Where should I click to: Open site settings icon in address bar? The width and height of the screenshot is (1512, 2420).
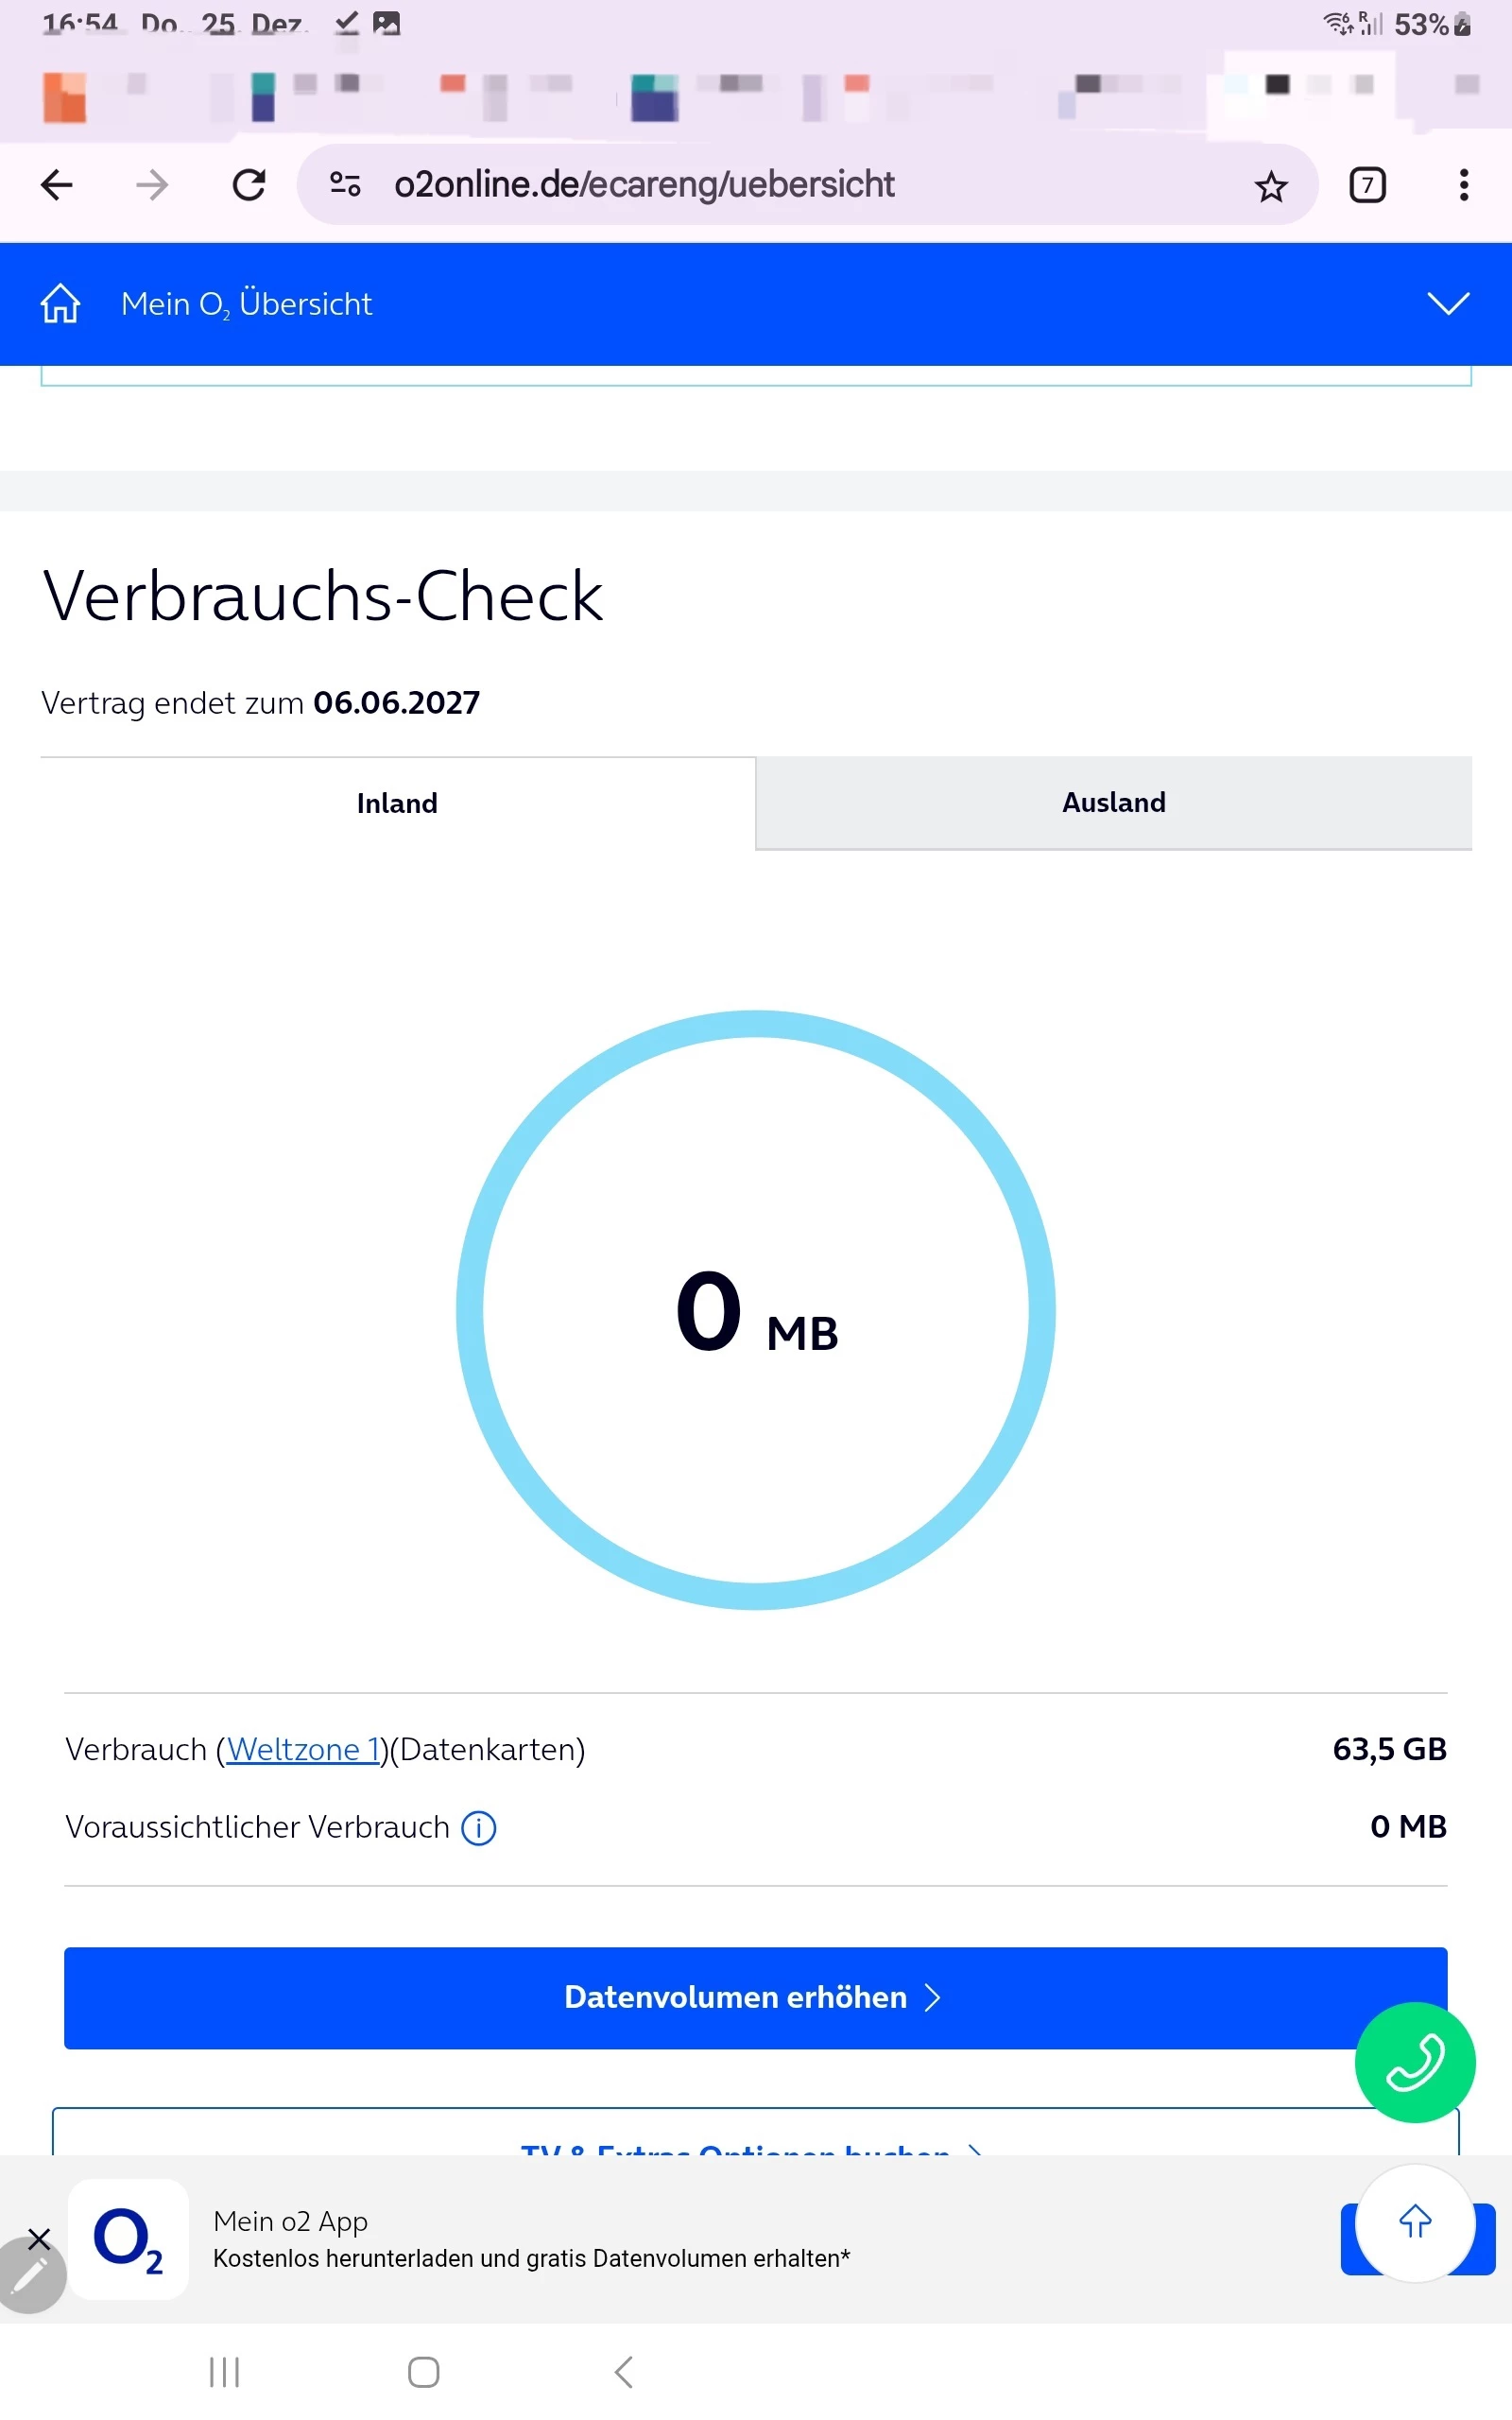(345, 184)
